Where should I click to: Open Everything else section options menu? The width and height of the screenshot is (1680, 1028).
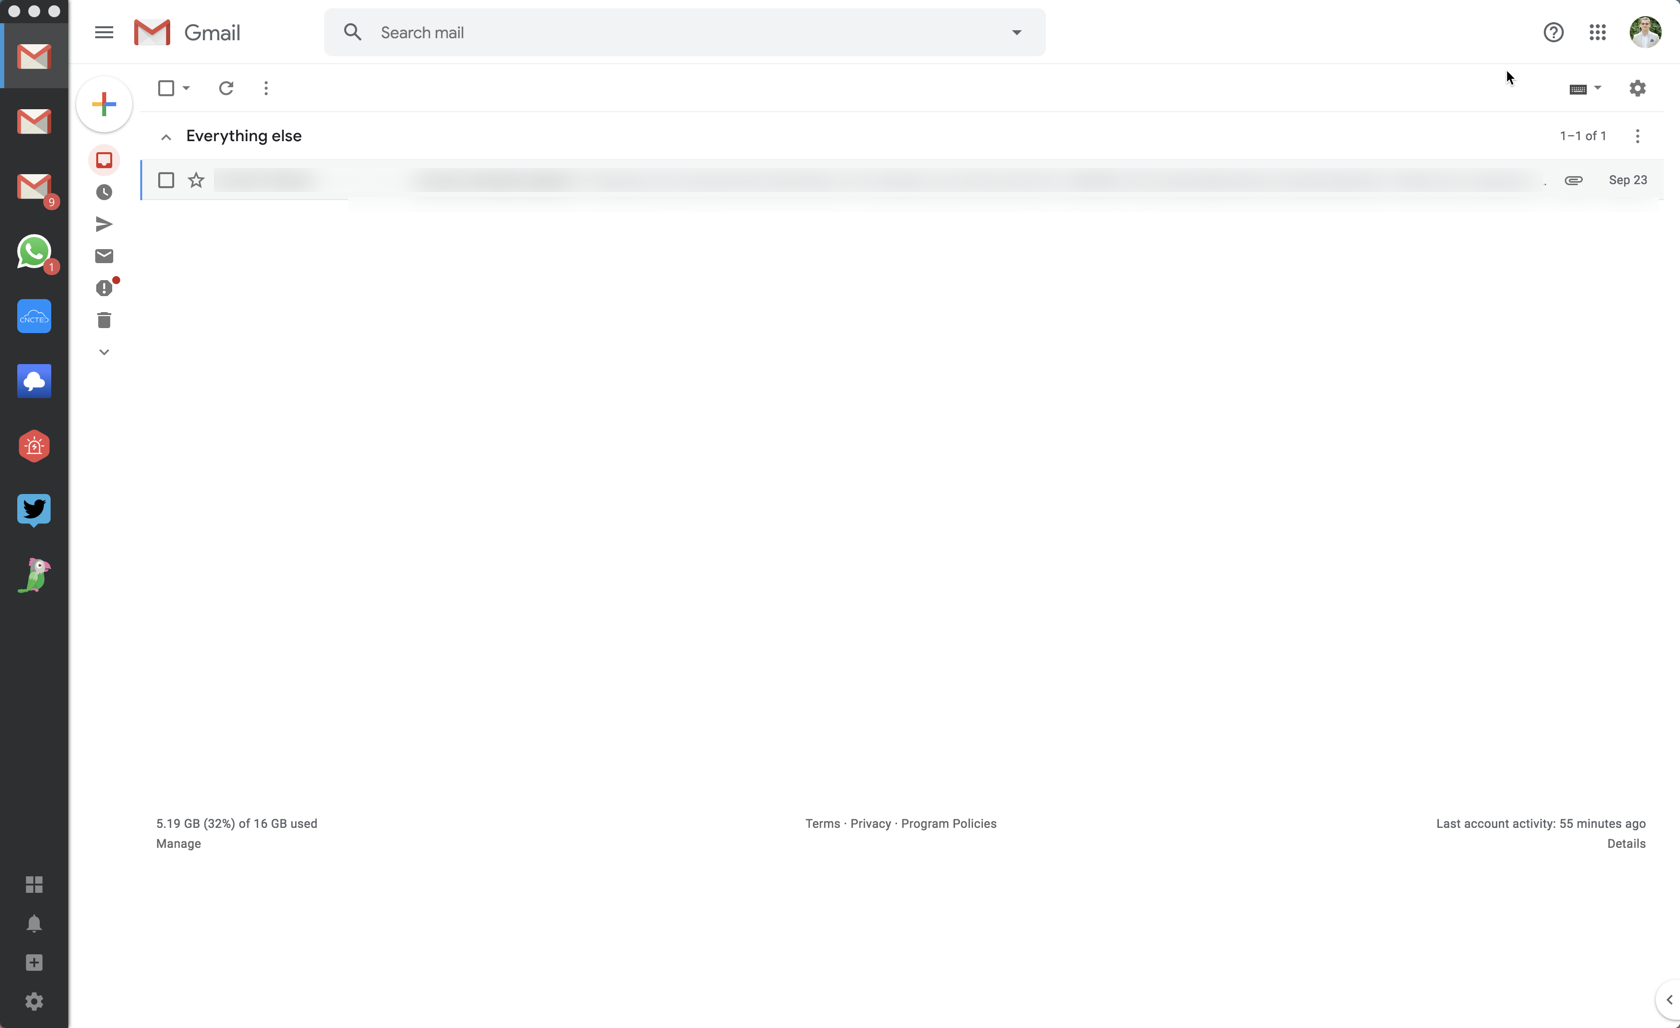[1637, 136]
